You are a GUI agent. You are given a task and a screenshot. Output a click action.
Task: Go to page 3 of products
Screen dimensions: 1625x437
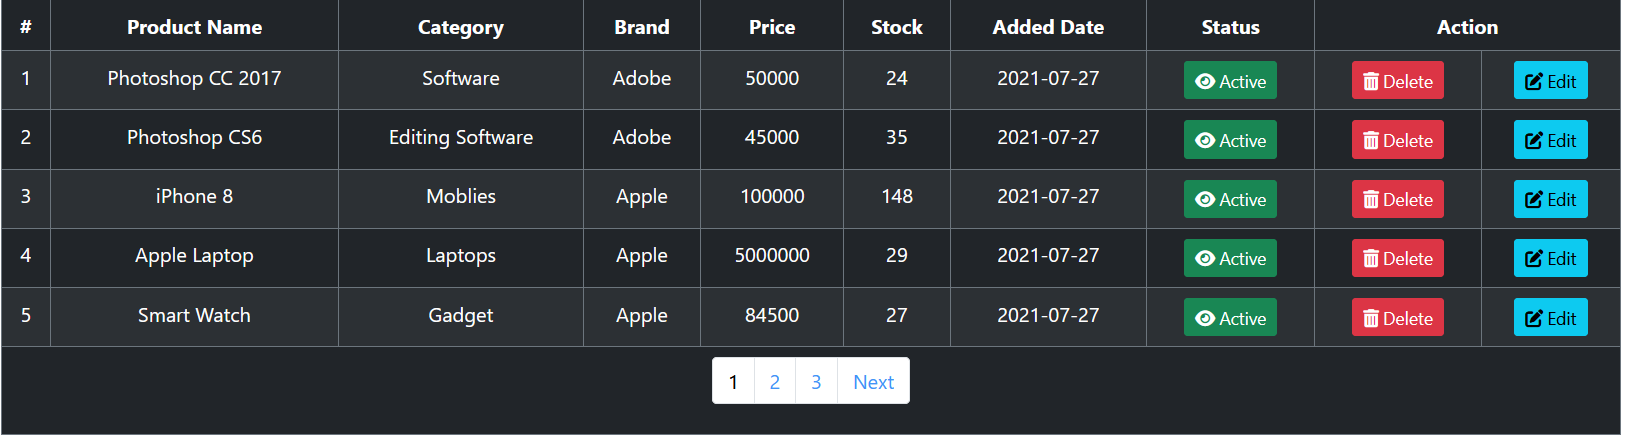(816, 381)
